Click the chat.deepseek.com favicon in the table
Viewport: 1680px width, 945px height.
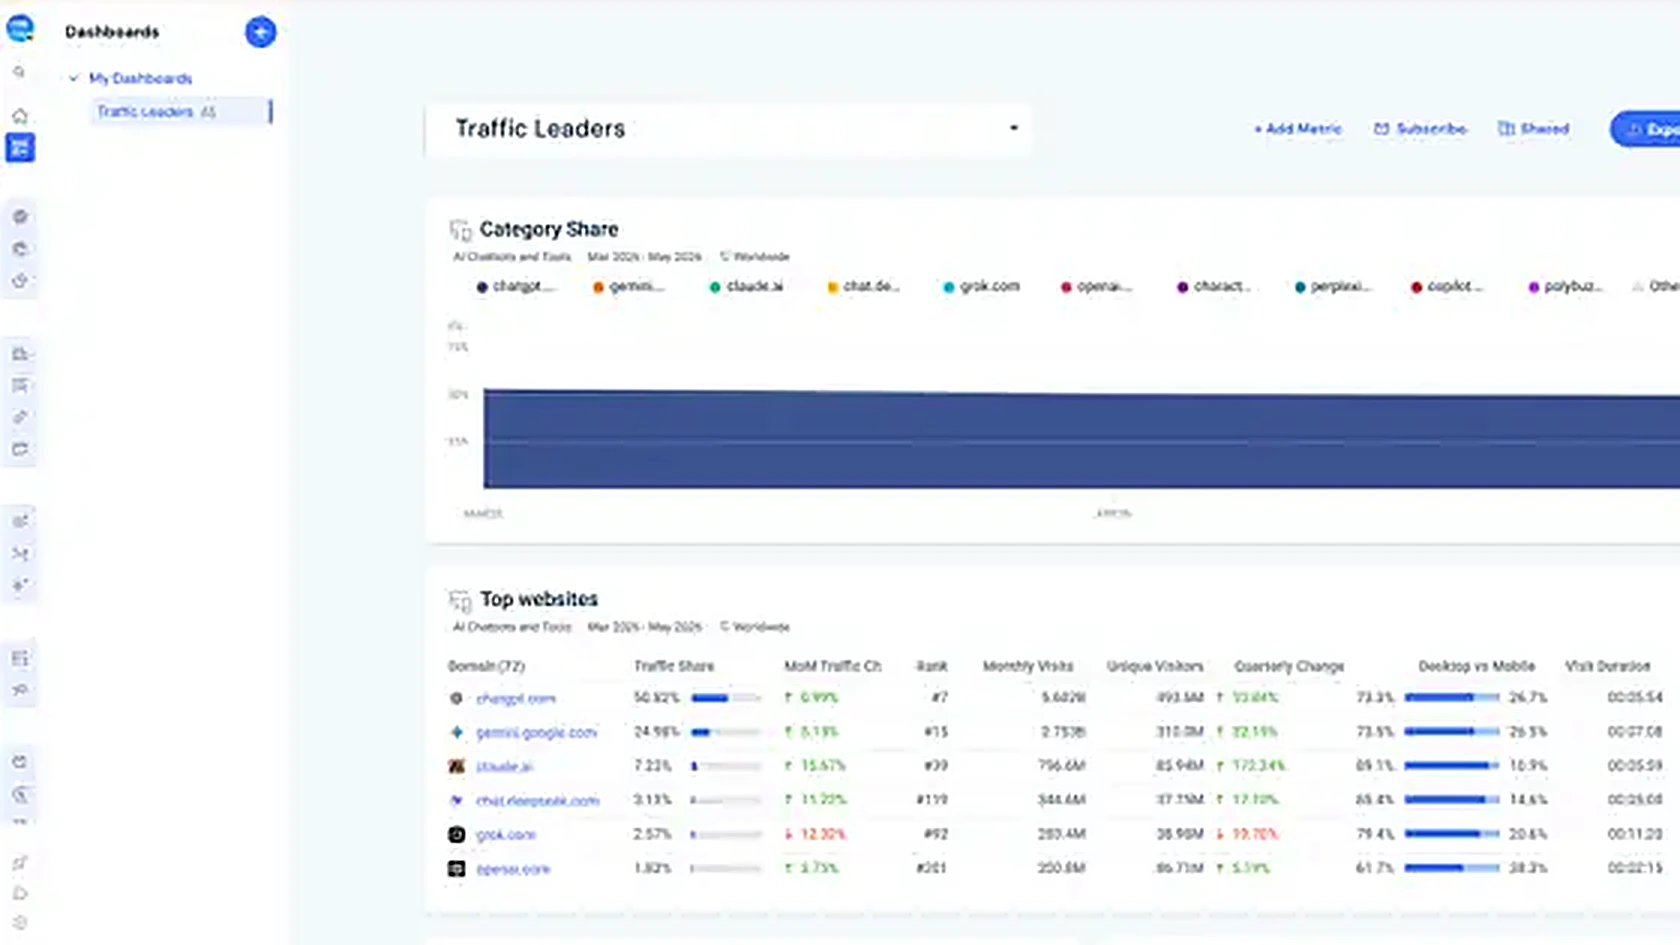(x=456, y=800)
